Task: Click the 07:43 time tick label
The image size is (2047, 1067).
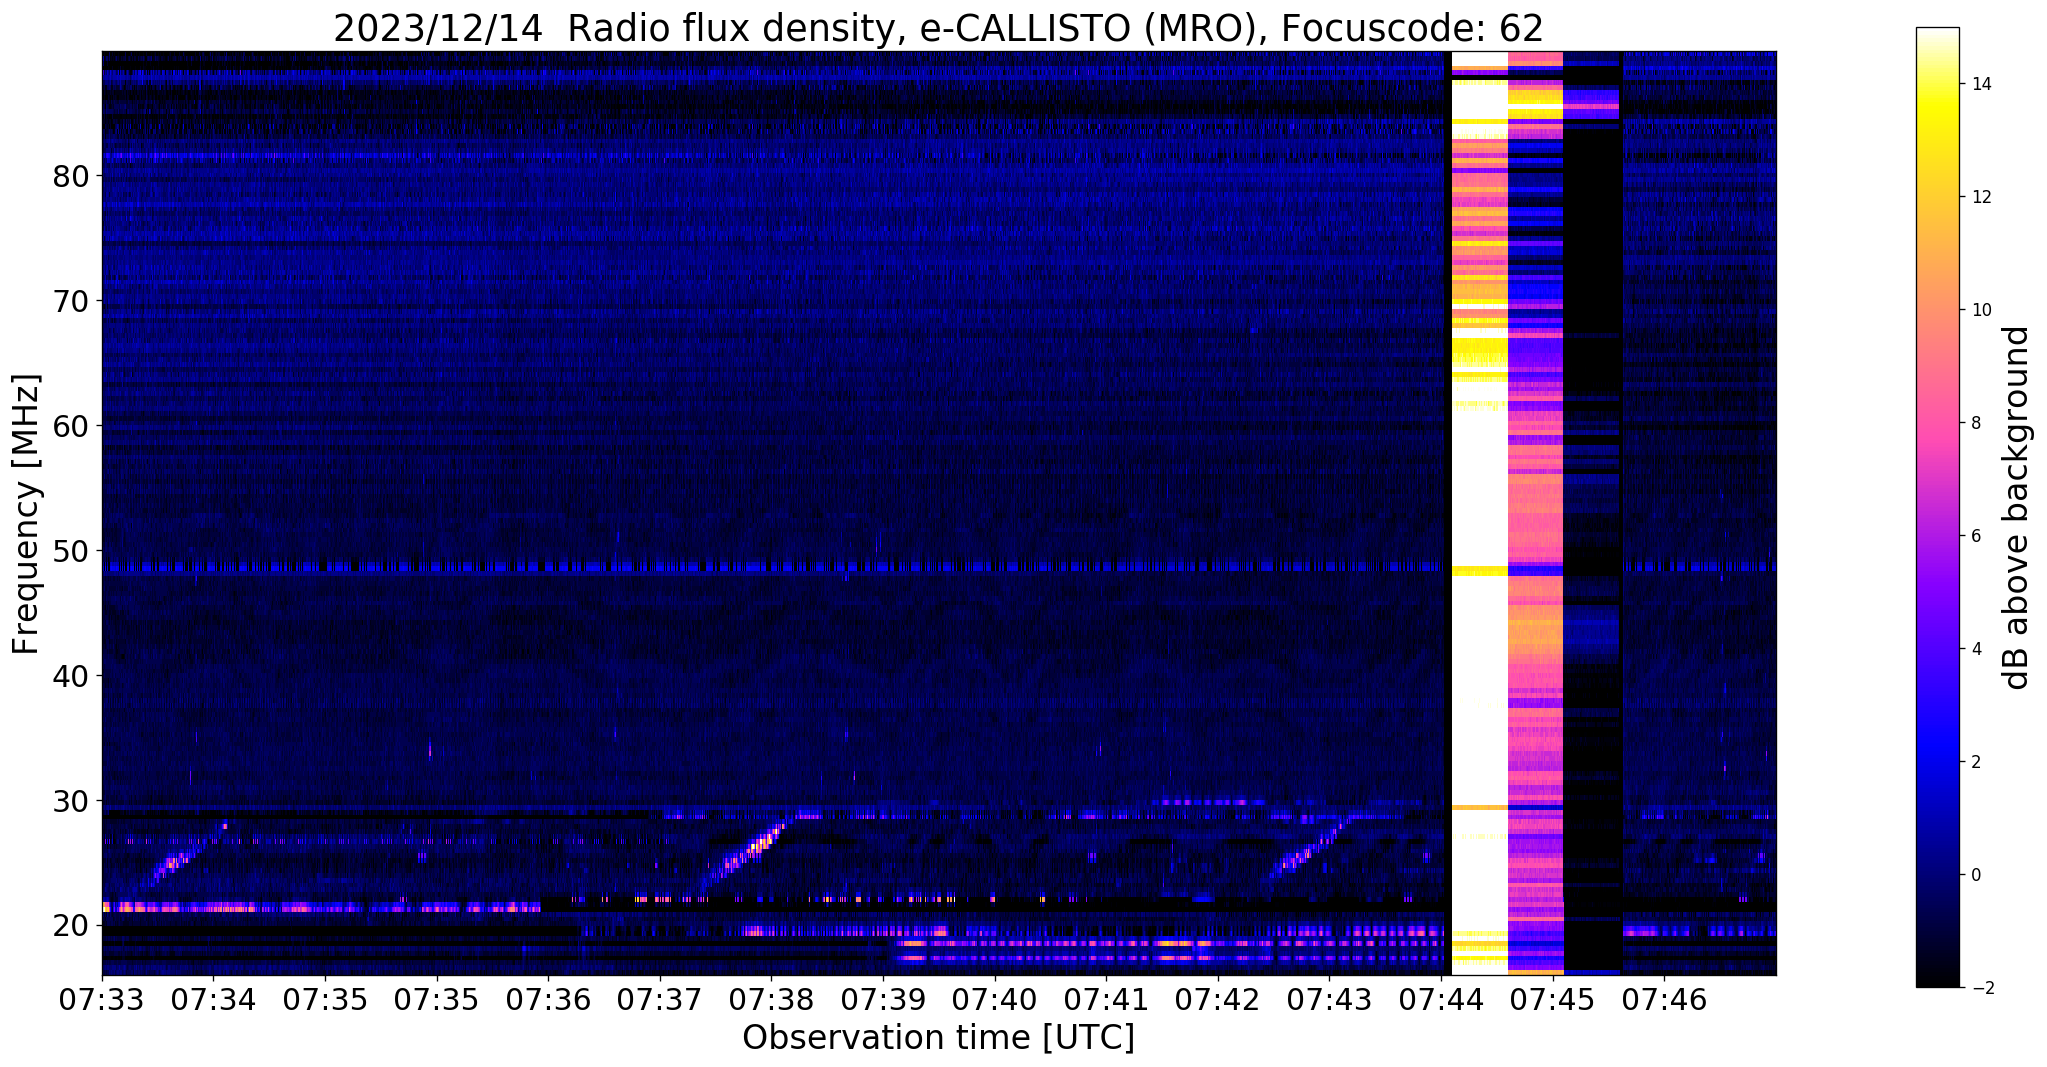Action: click(x=1329, y=1000)
